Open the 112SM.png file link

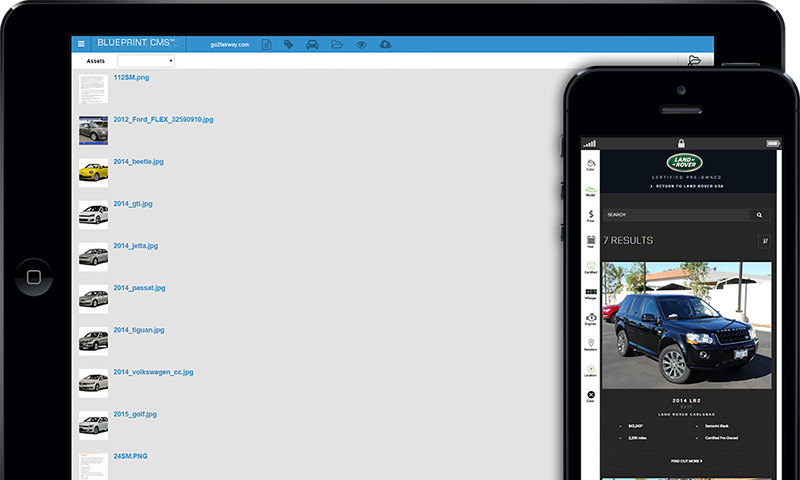[131, 78]
